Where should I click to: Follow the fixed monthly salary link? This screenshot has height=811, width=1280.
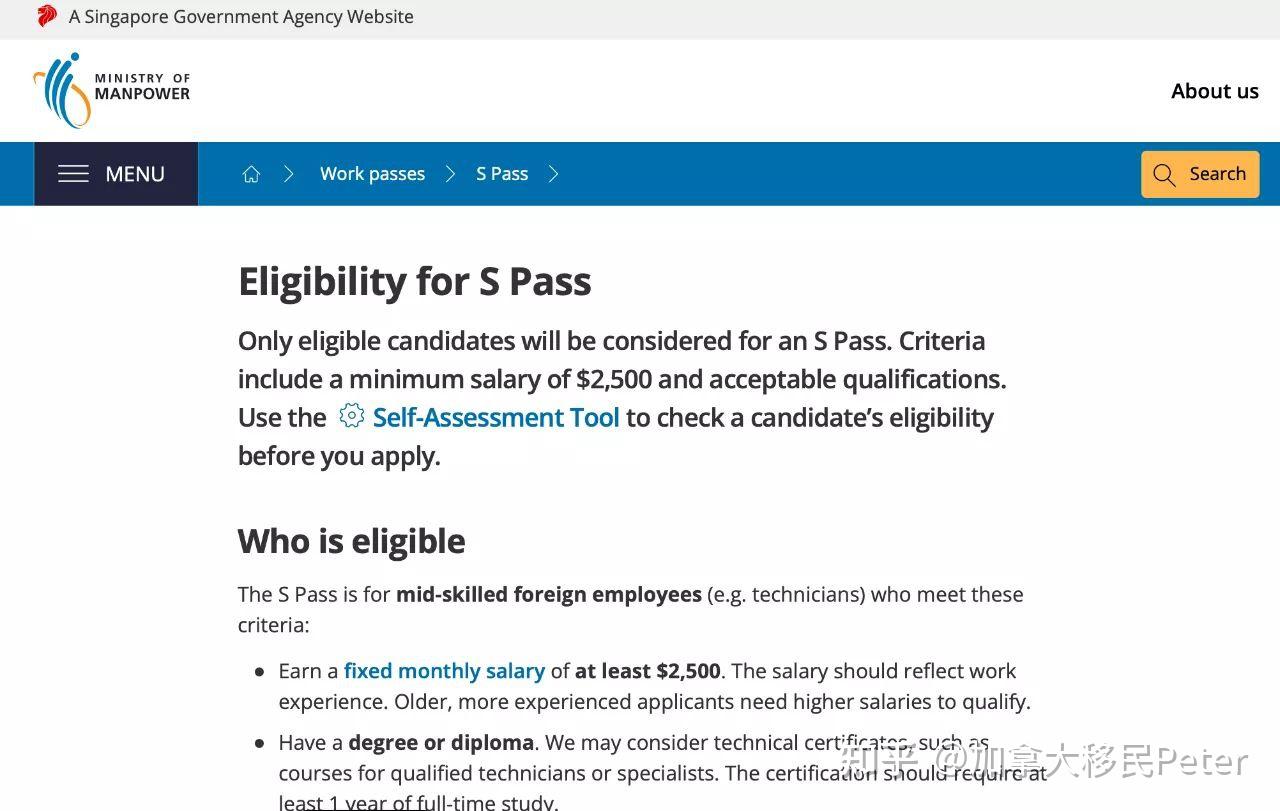pos(444,671)
